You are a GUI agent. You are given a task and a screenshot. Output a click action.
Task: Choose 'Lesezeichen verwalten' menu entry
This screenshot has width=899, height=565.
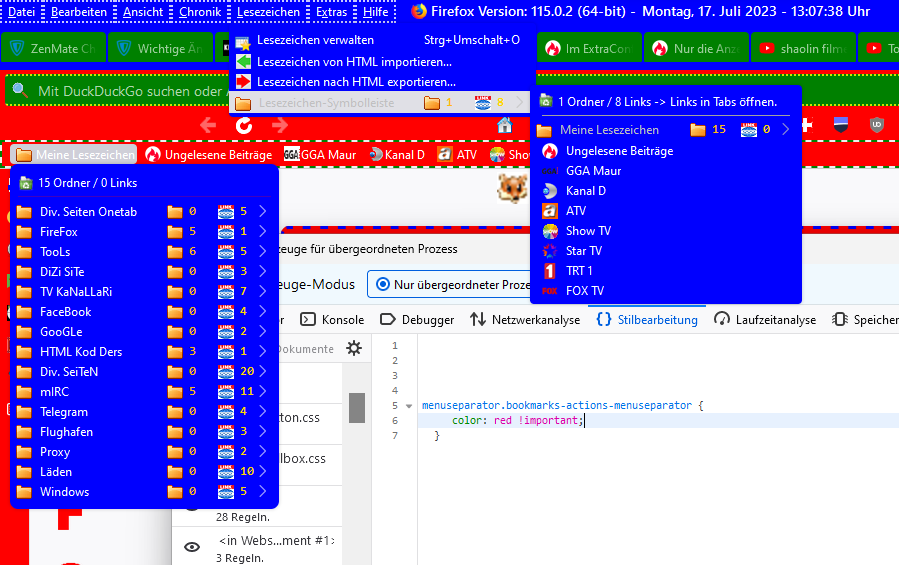tap(315, 40)
